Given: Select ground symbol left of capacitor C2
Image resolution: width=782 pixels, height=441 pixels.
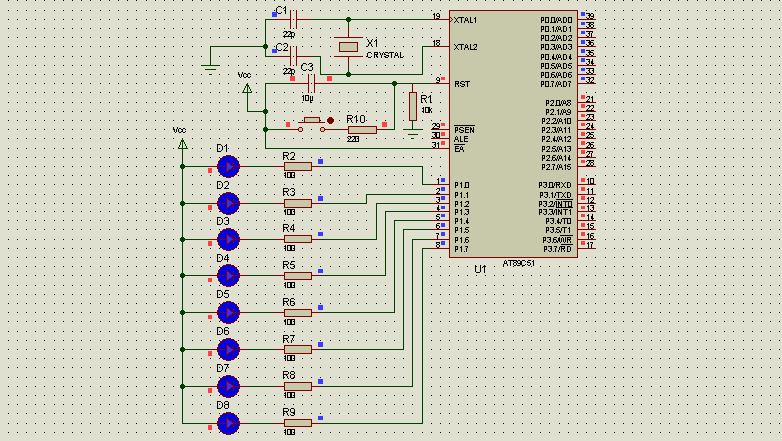Looking at the screenshot, I should coord(210,69).
